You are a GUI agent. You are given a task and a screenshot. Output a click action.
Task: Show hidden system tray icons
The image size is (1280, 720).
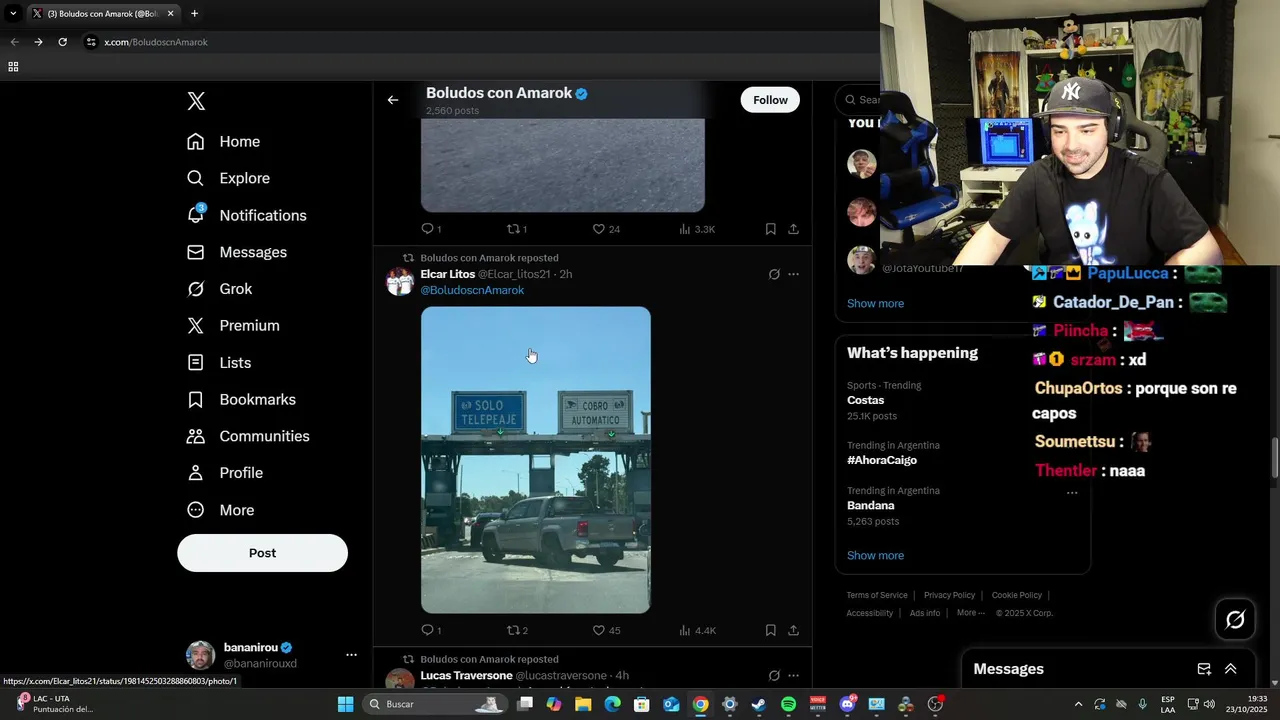pyautogui.click(x=1078, y=704)
